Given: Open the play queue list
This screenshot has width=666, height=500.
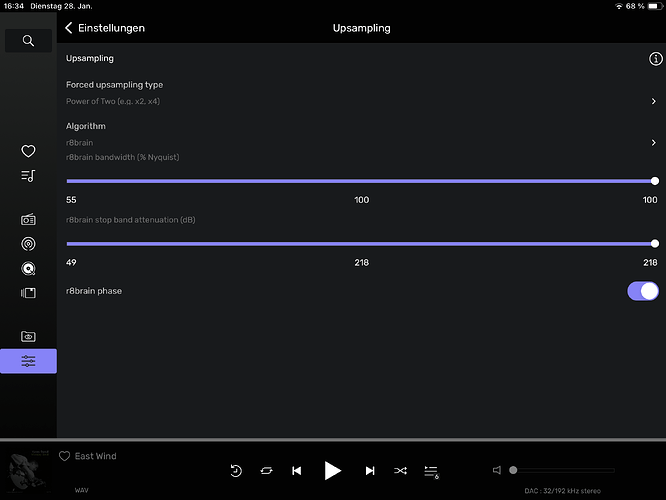Looking at the screenshot, I should (431, 471).
